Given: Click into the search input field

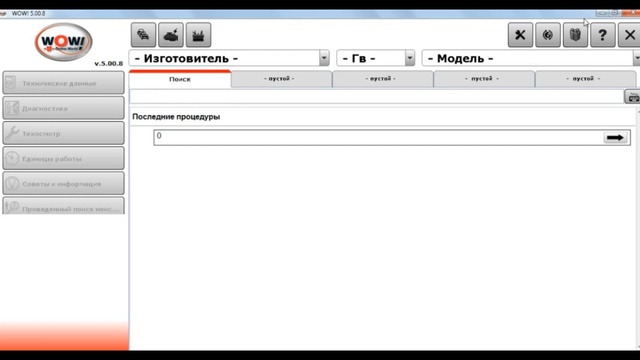Looking at the screenshot, I should point(376,97).
